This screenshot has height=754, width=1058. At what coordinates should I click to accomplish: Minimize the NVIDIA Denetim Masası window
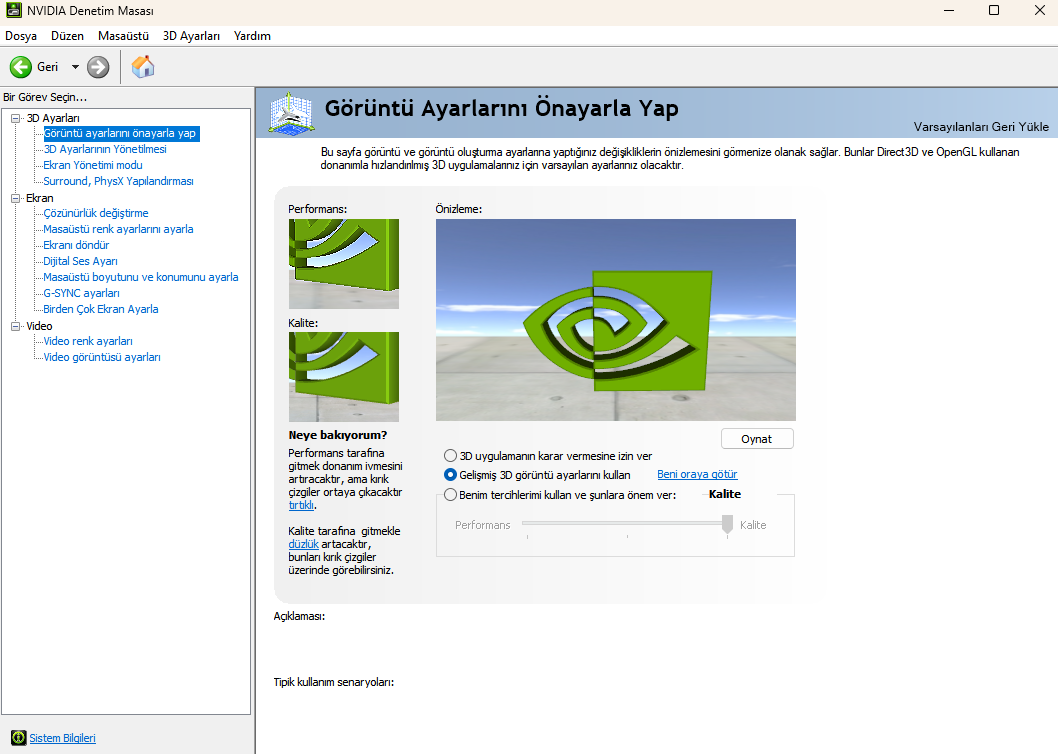pyautogui.click(x=949, y=10)
